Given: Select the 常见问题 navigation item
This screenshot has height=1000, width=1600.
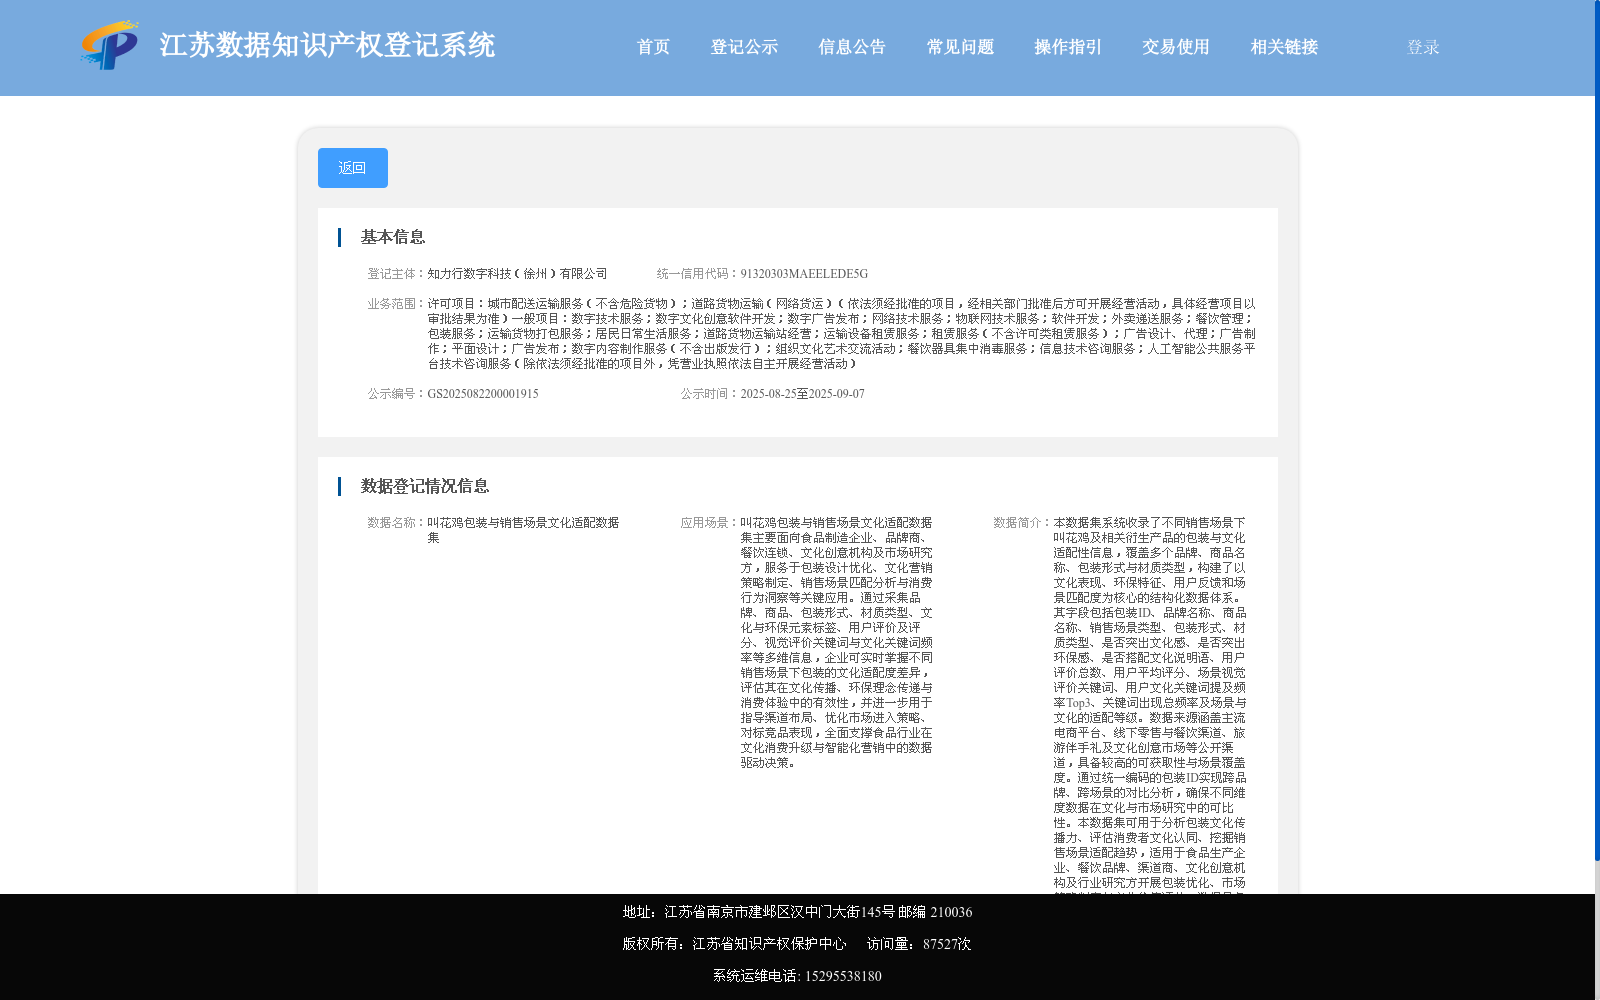Looking at the screenshot, I should (x=960, y=47).
